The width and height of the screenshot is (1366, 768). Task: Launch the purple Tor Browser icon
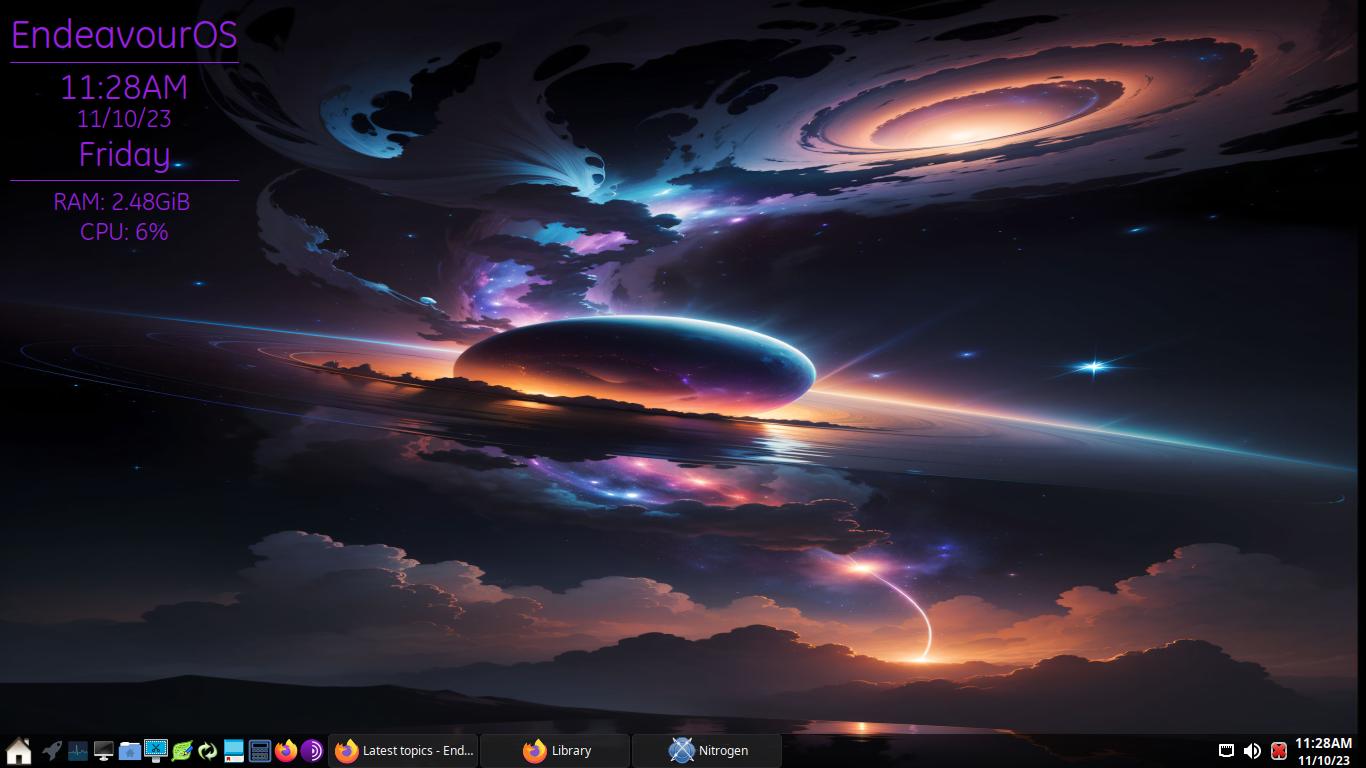coord(312,750)
